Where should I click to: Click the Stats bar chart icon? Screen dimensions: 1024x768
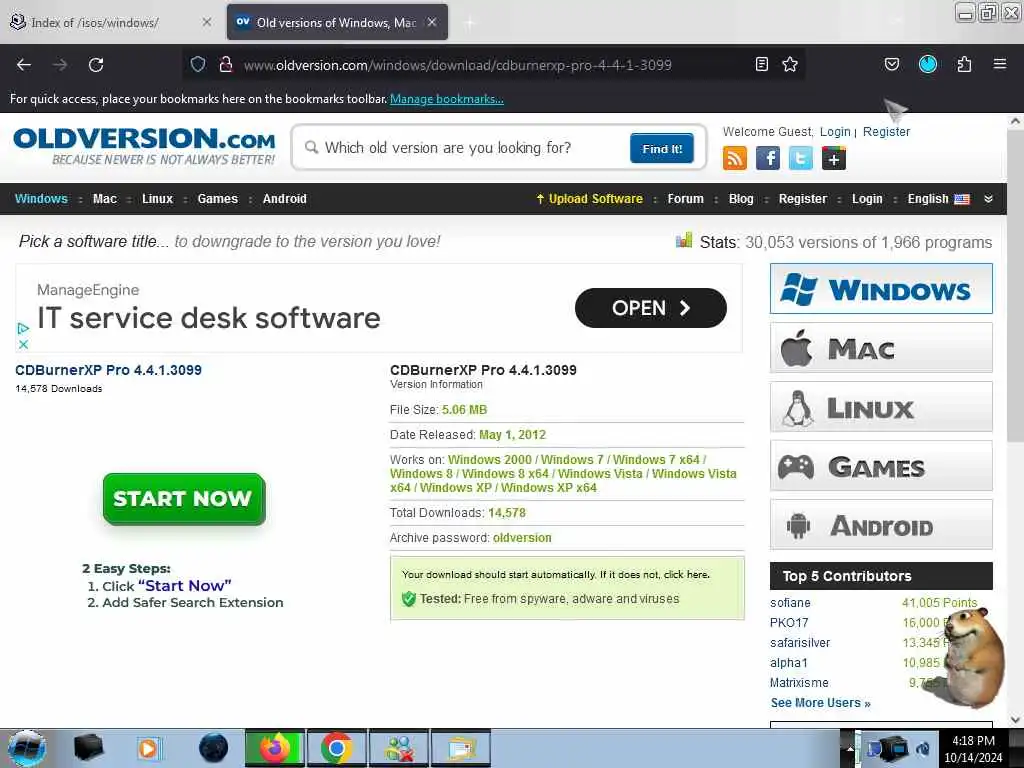point(684,240)
